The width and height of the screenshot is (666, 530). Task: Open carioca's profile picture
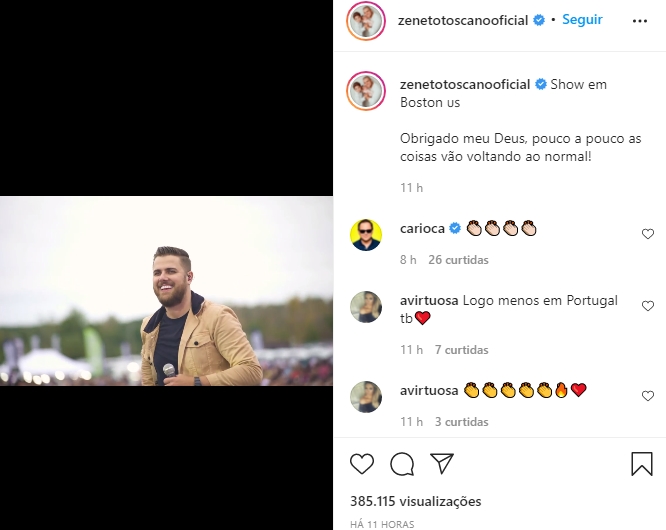coord(366,235)
